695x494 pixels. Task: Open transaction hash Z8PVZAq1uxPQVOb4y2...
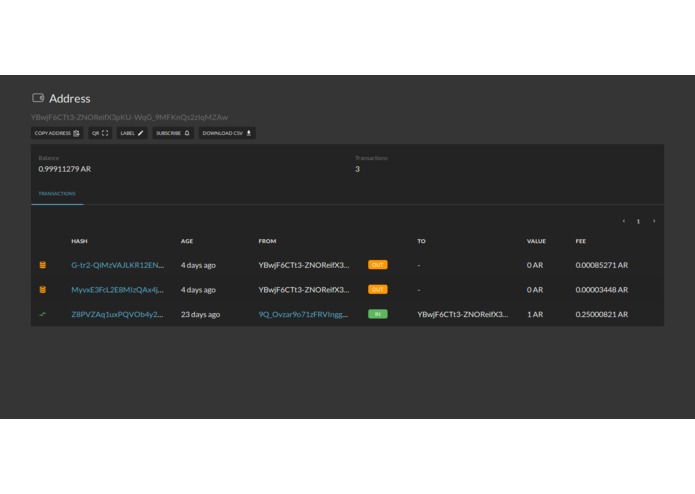[x=117, y=314]
